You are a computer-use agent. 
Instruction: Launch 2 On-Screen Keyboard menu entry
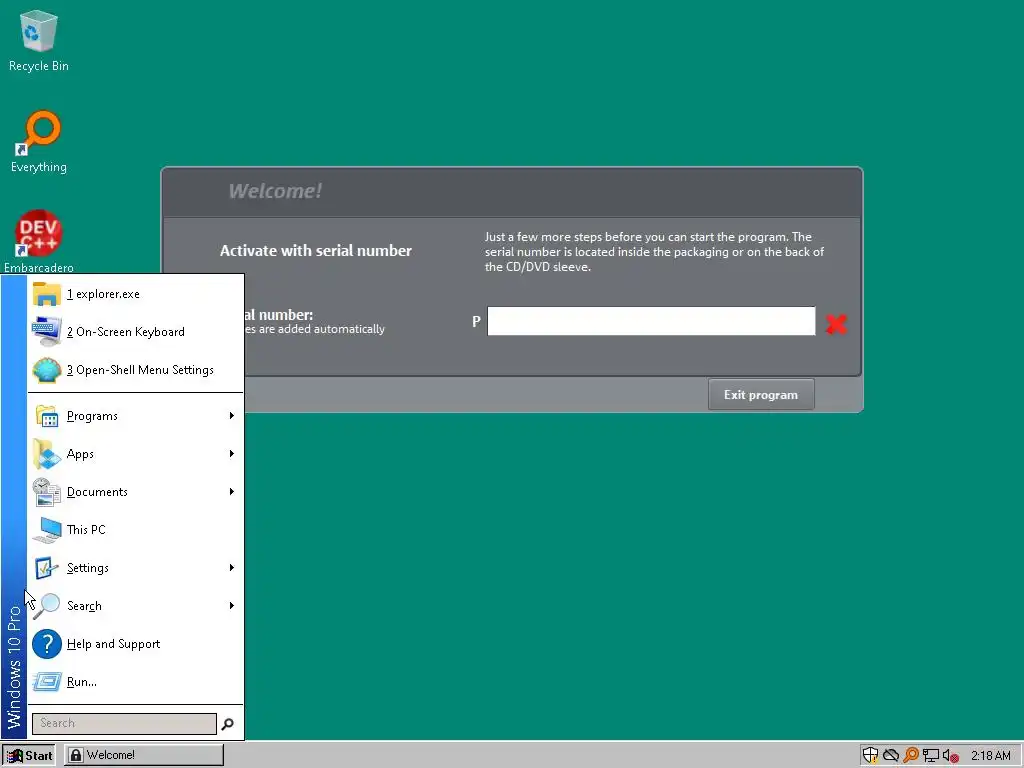click(x=135, y=332)
